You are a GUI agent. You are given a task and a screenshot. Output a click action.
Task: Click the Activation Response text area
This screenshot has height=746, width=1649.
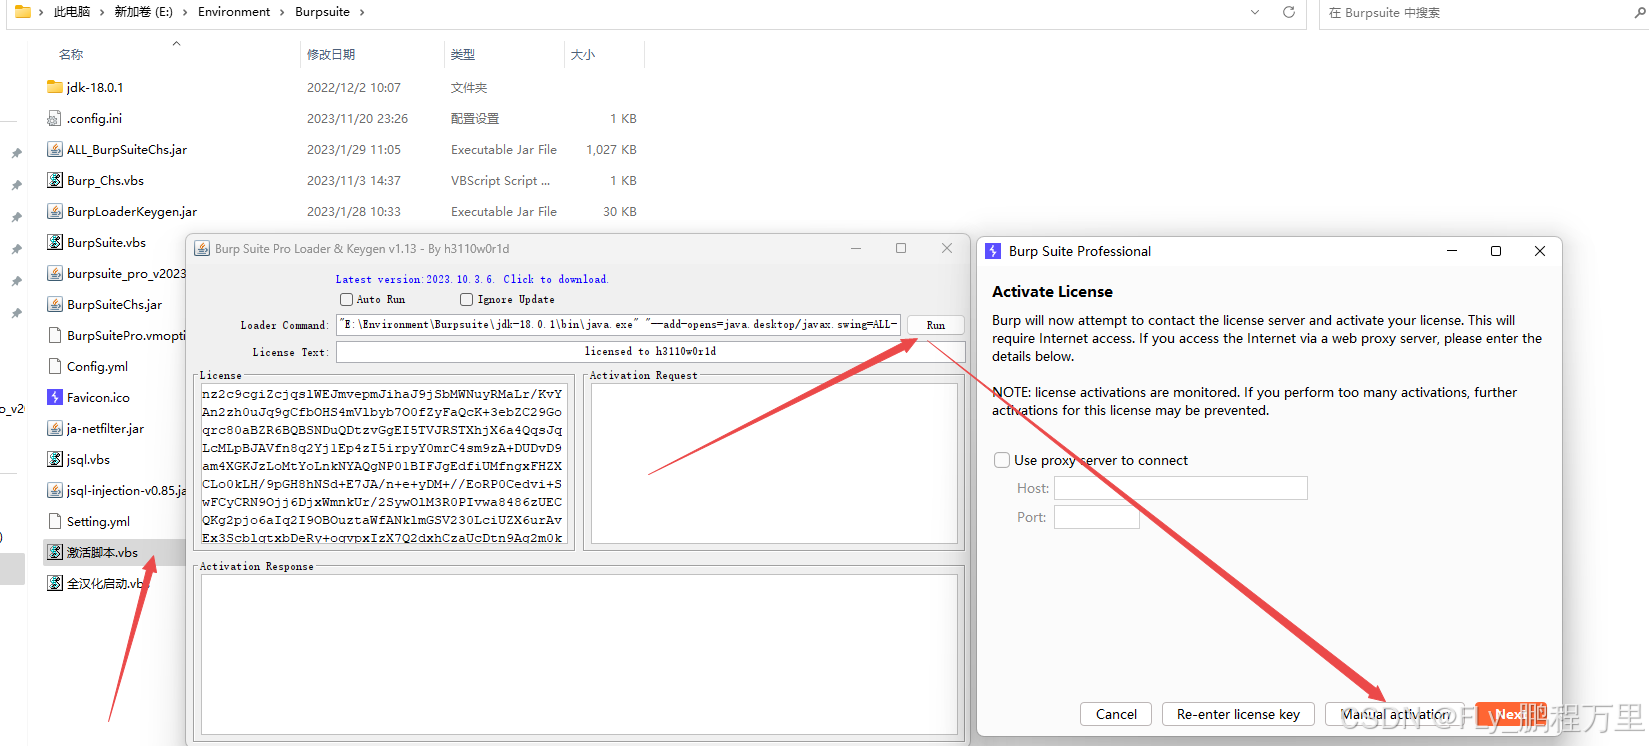click(x=579, y=654)
